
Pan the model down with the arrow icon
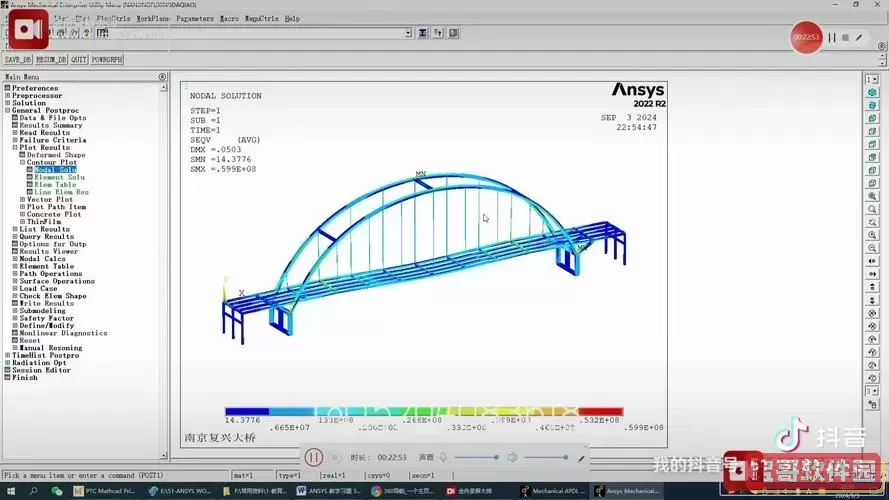(873, 300)
